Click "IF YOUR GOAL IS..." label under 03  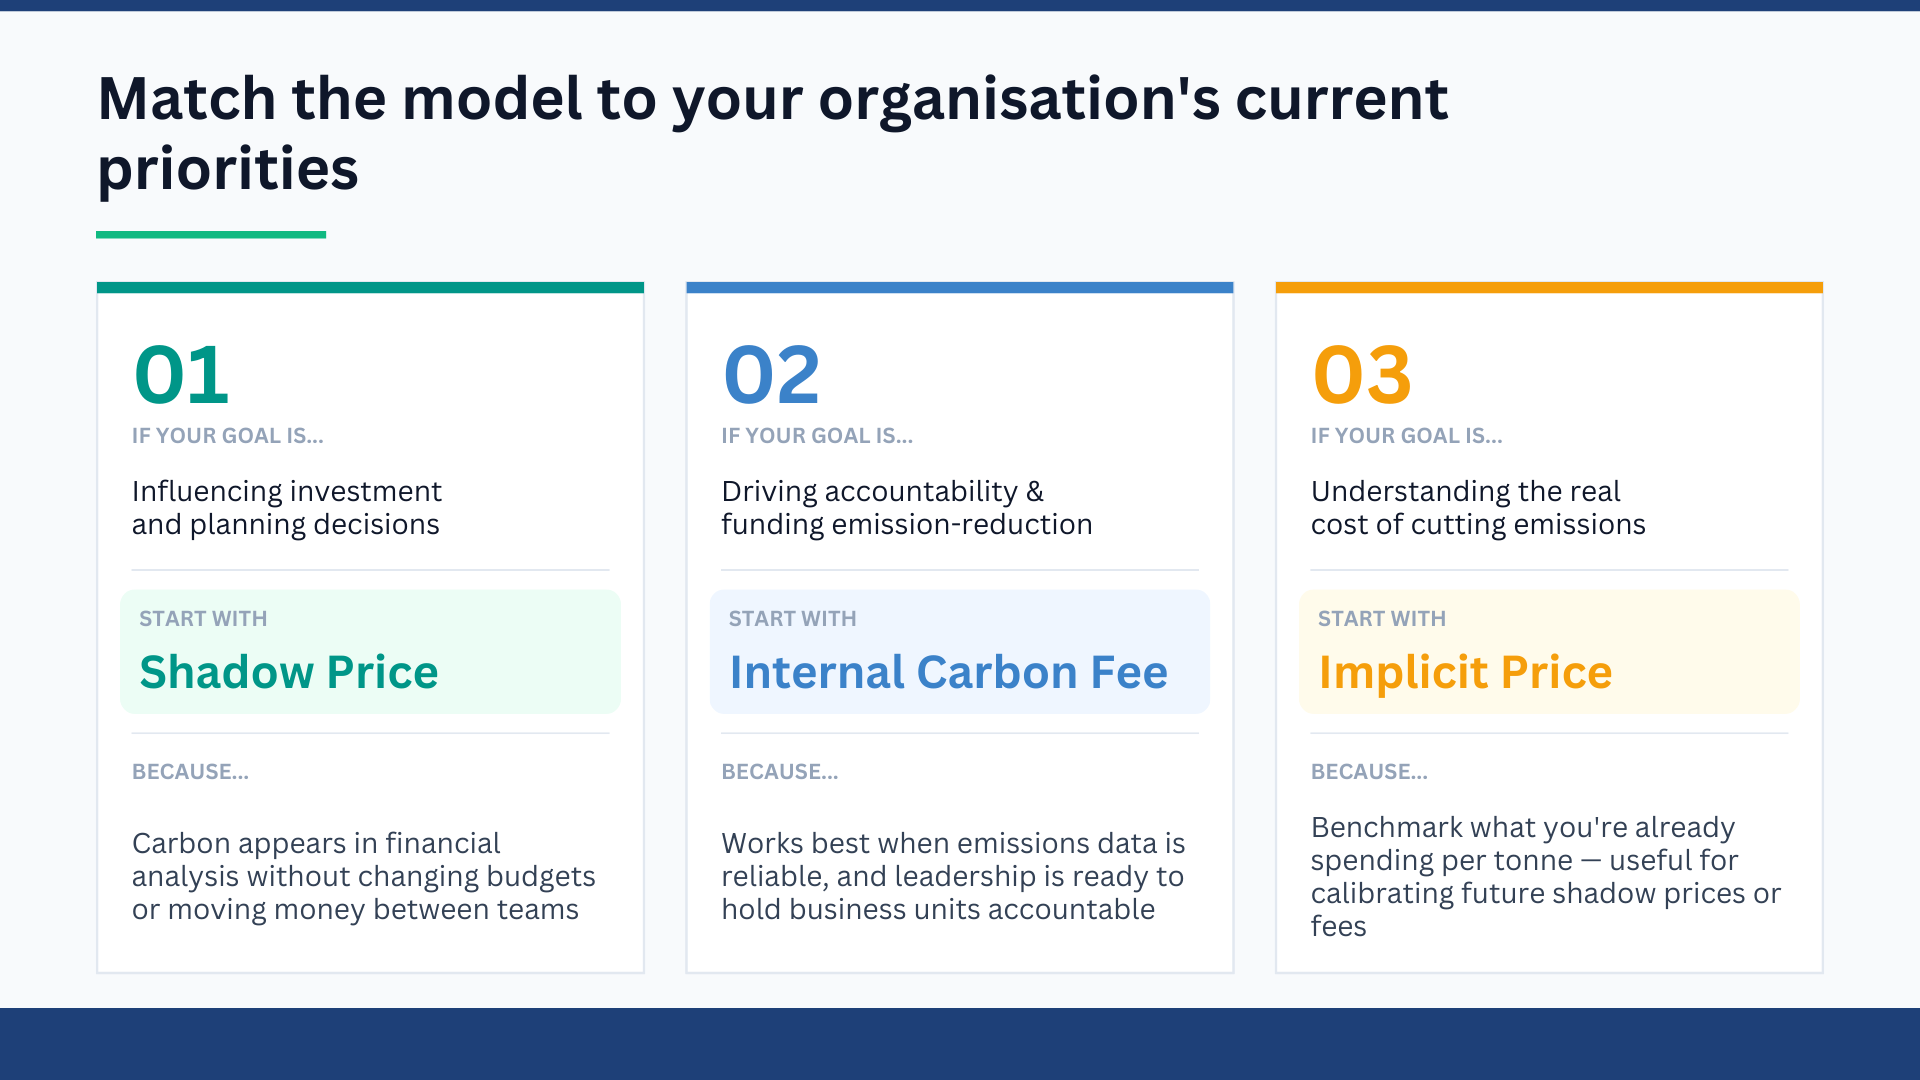1406,436
